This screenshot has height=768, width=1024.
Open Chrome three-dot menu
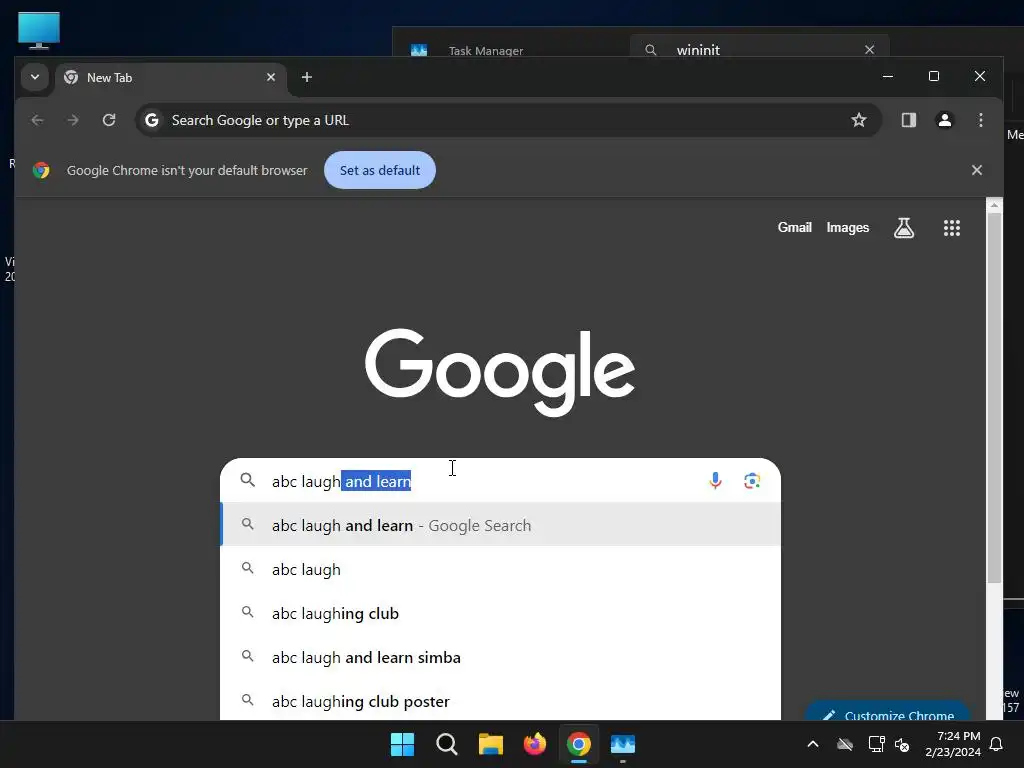(980, 120)
